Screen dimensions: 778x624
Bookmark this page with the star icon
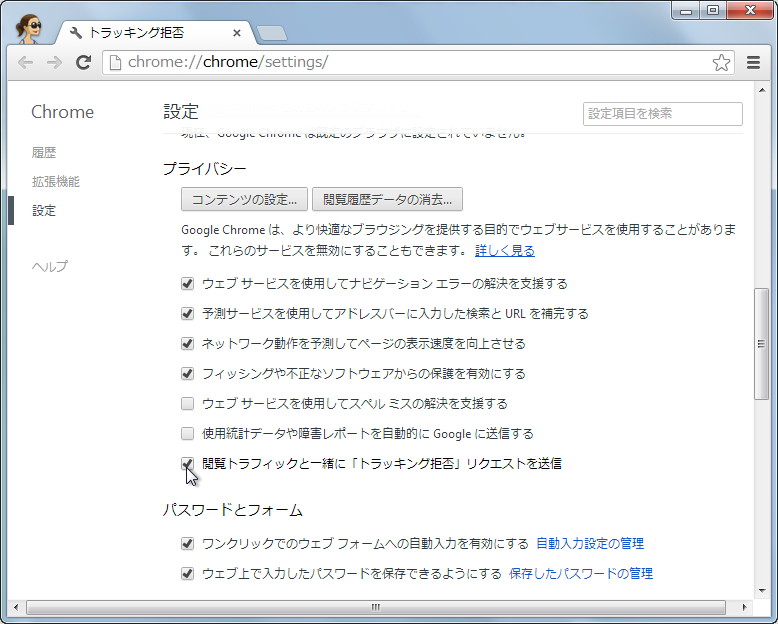click(x=721, y=62)
